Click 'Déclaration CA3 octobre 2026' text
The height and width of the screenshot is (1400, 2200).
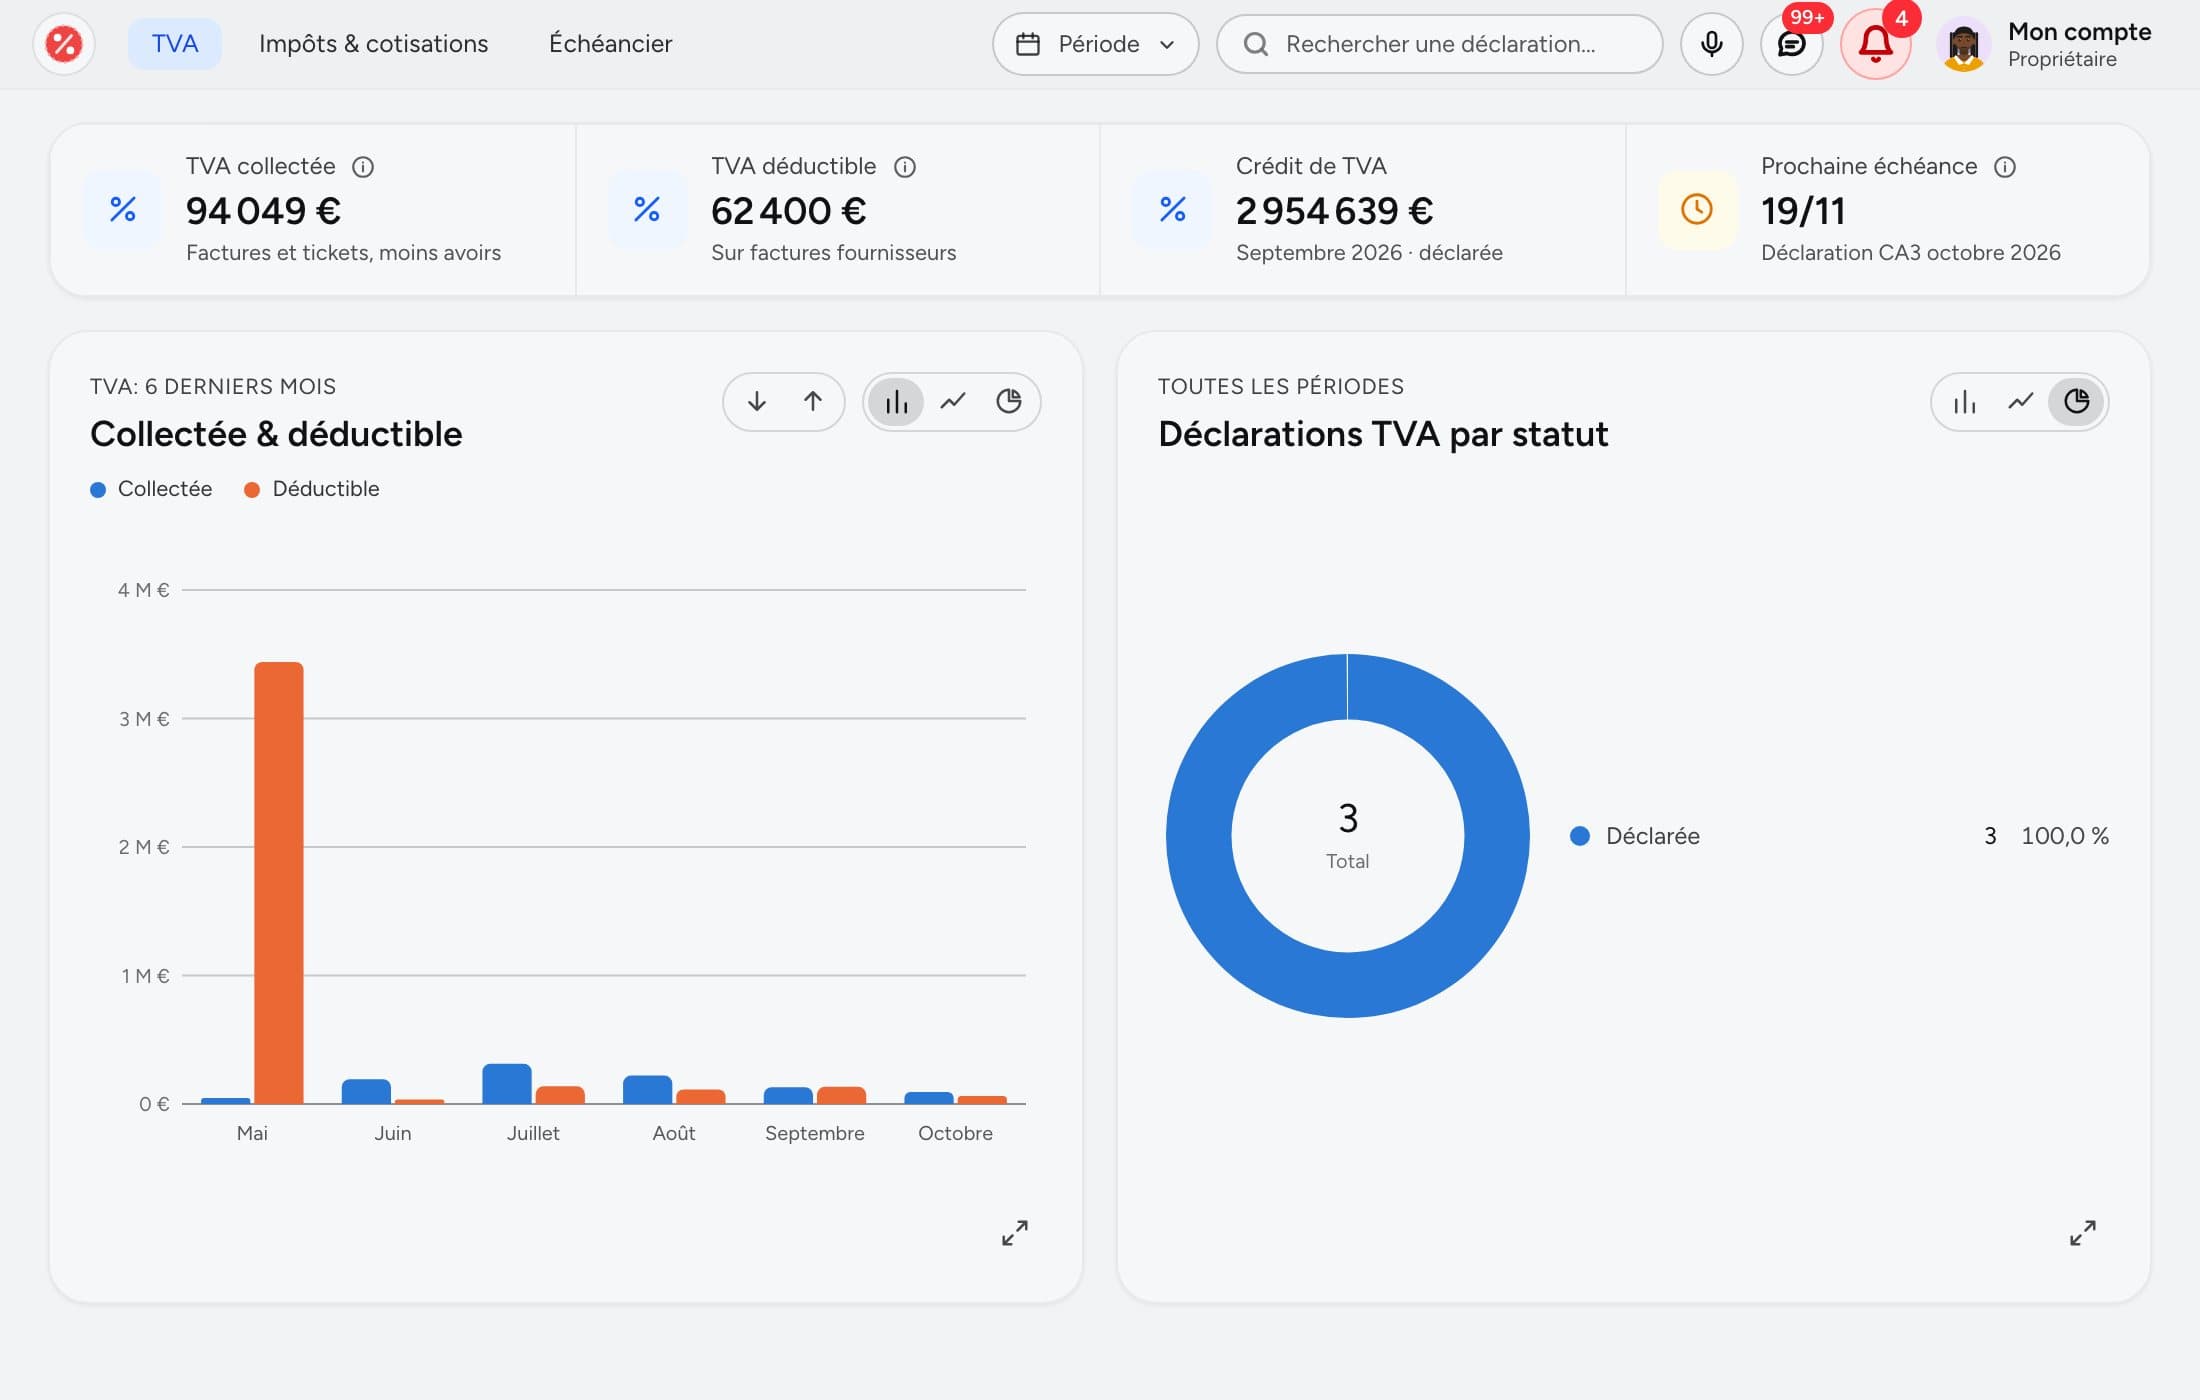[1910, 253]
